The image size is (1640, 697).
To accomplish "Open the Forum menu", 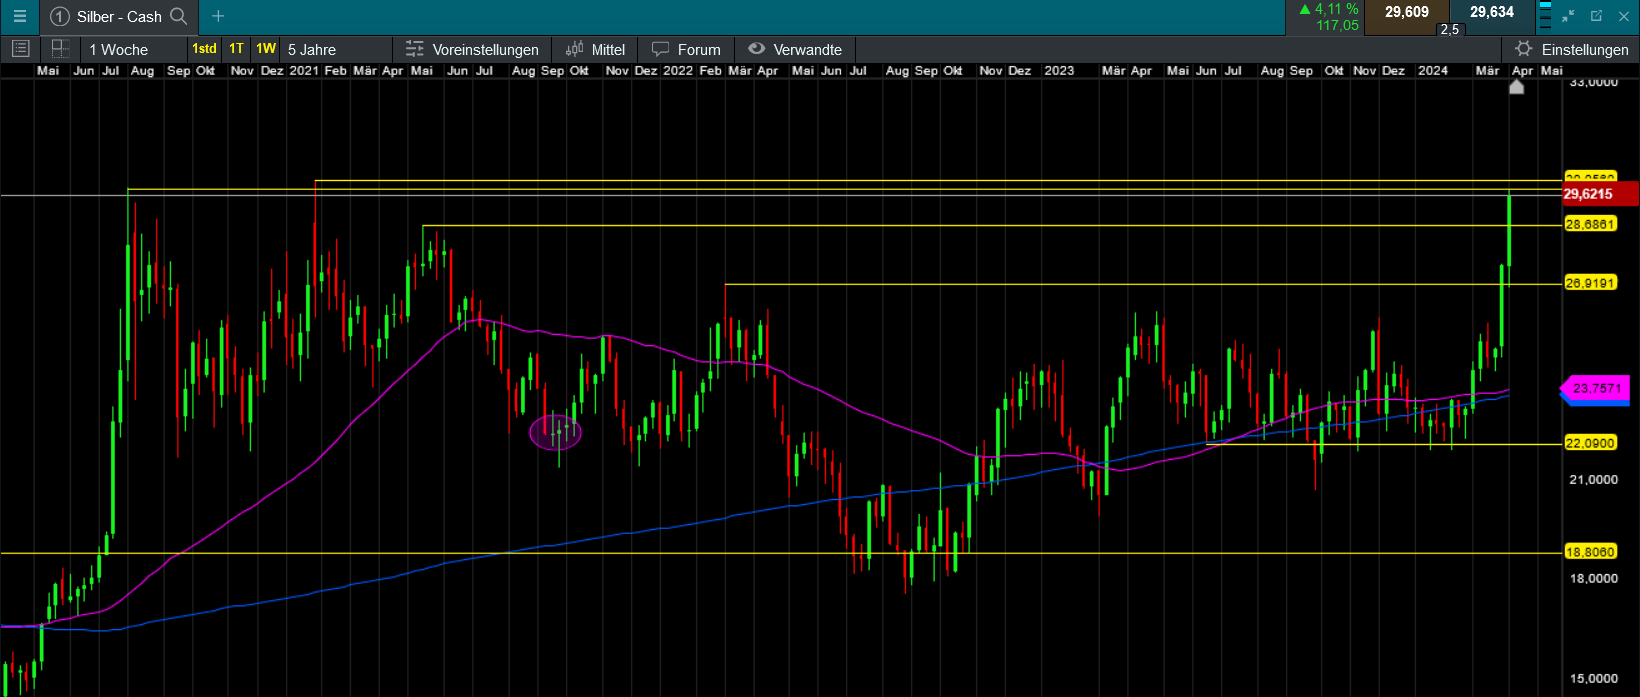I will [687, 49].
